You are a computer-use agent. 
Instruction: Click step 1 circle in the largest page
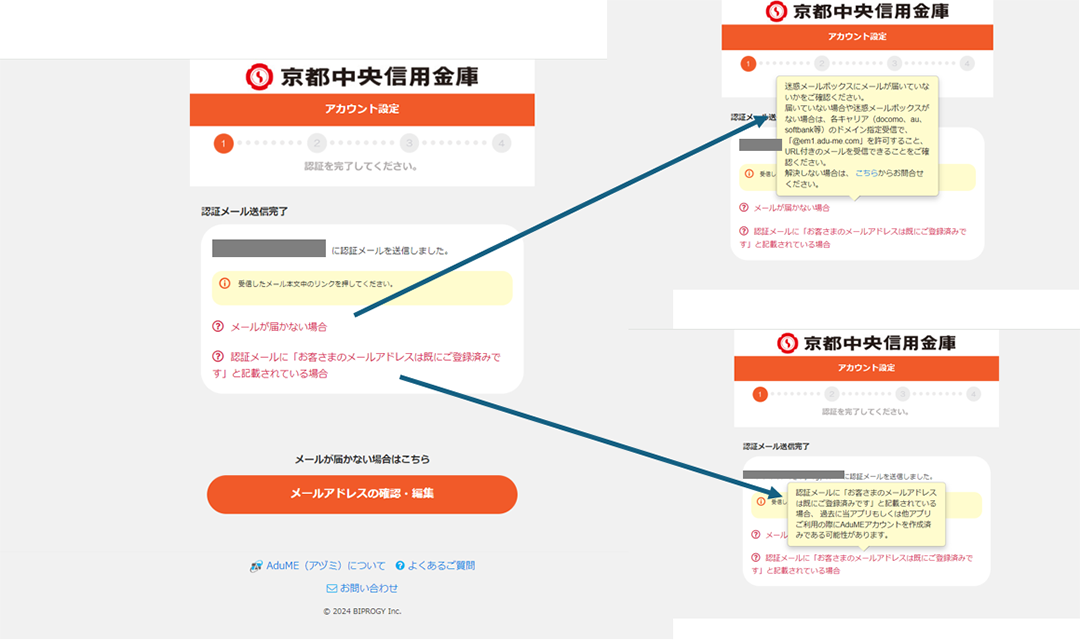tap(223, 143)
